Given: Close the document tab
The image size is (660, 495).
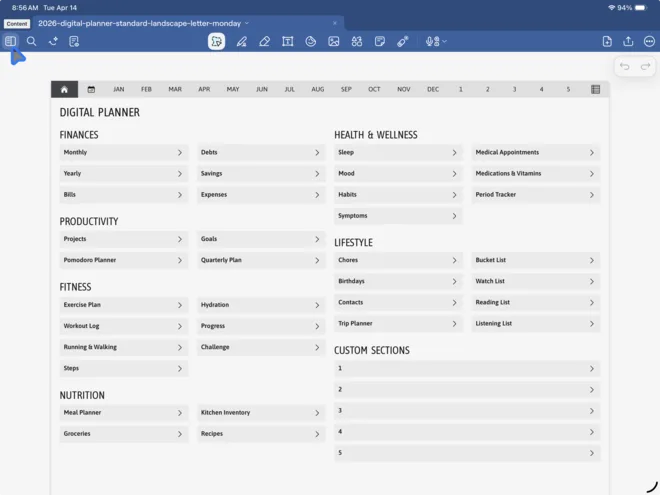Looking at the screenshot, I should (x=335, y=24).
